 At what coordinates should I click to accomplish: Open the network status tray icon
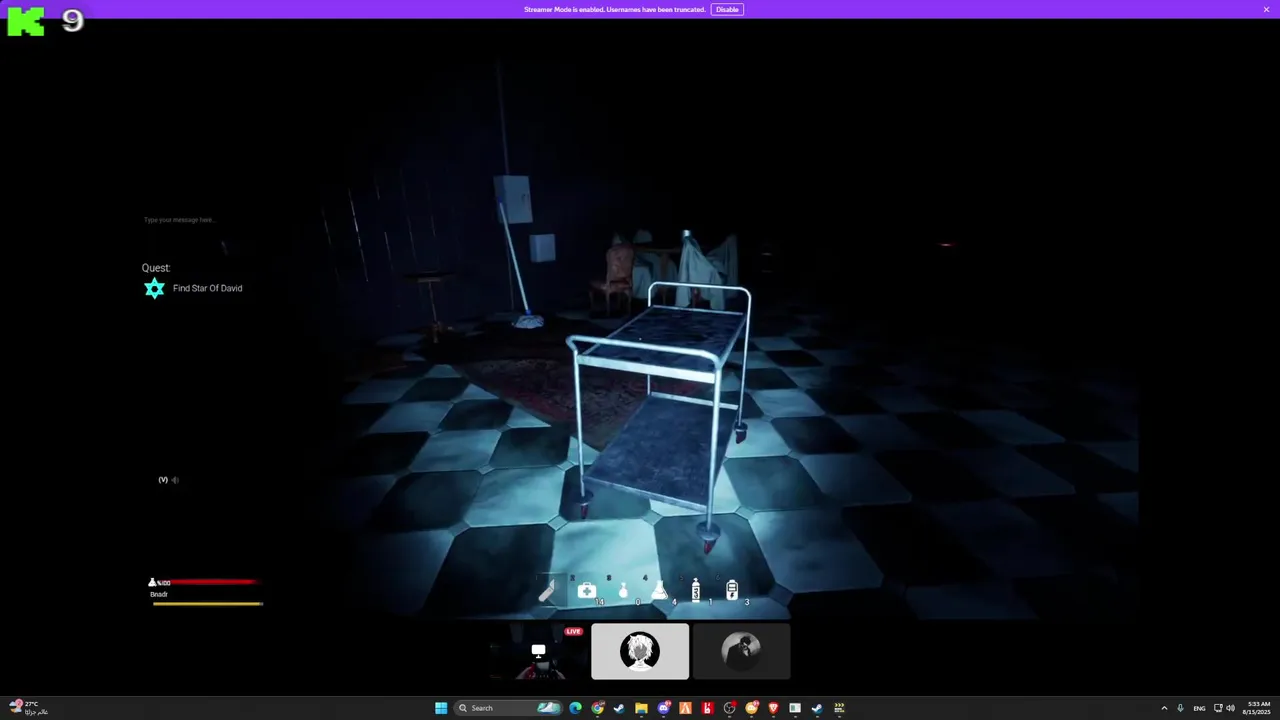[x=1218, y=708]
